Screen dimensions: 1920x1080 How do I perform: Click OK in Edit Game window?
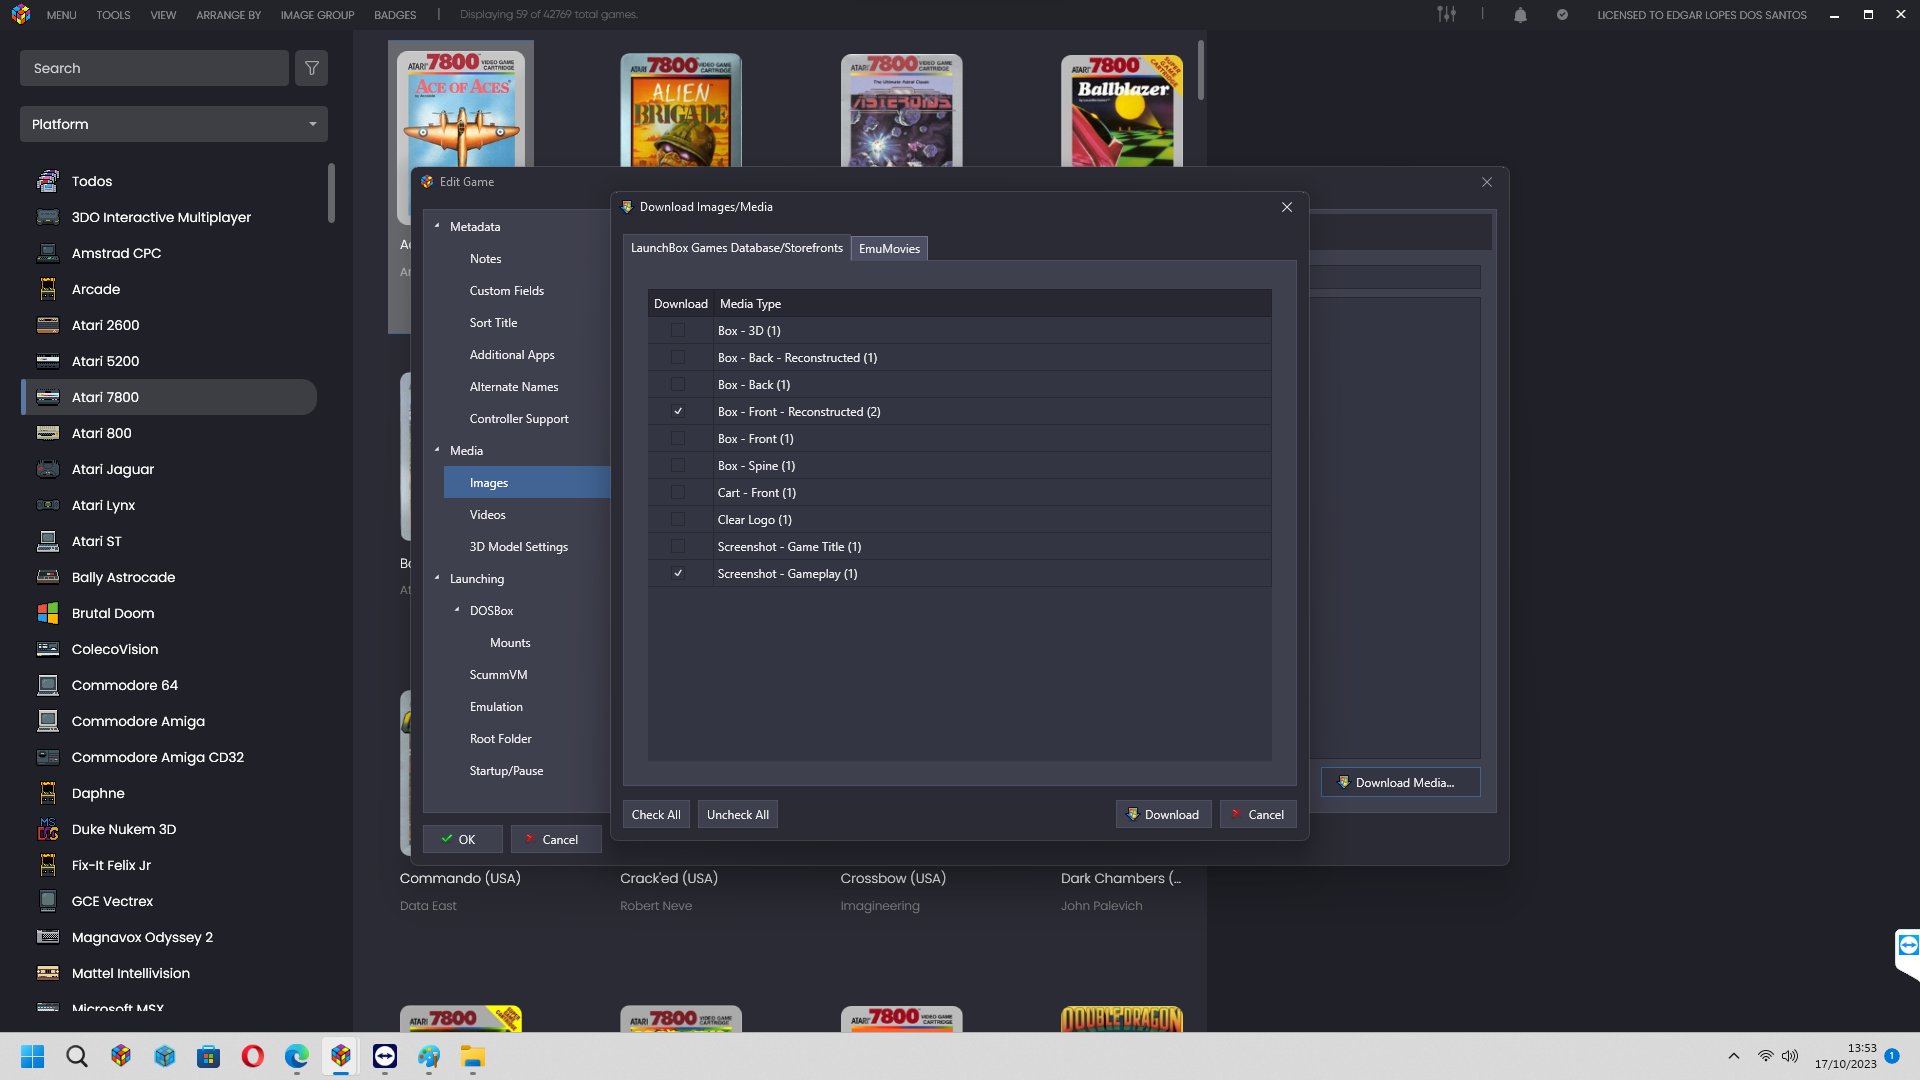tap(462, 839)
